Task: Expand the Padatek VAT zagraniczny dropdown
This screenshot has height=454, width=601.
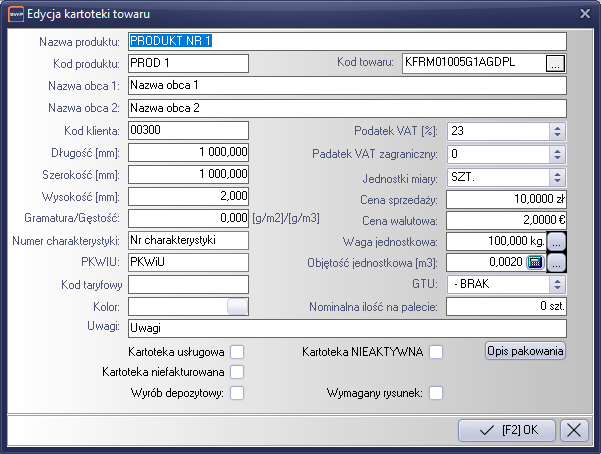Action: pyautogui.click(x=557, y=153)
